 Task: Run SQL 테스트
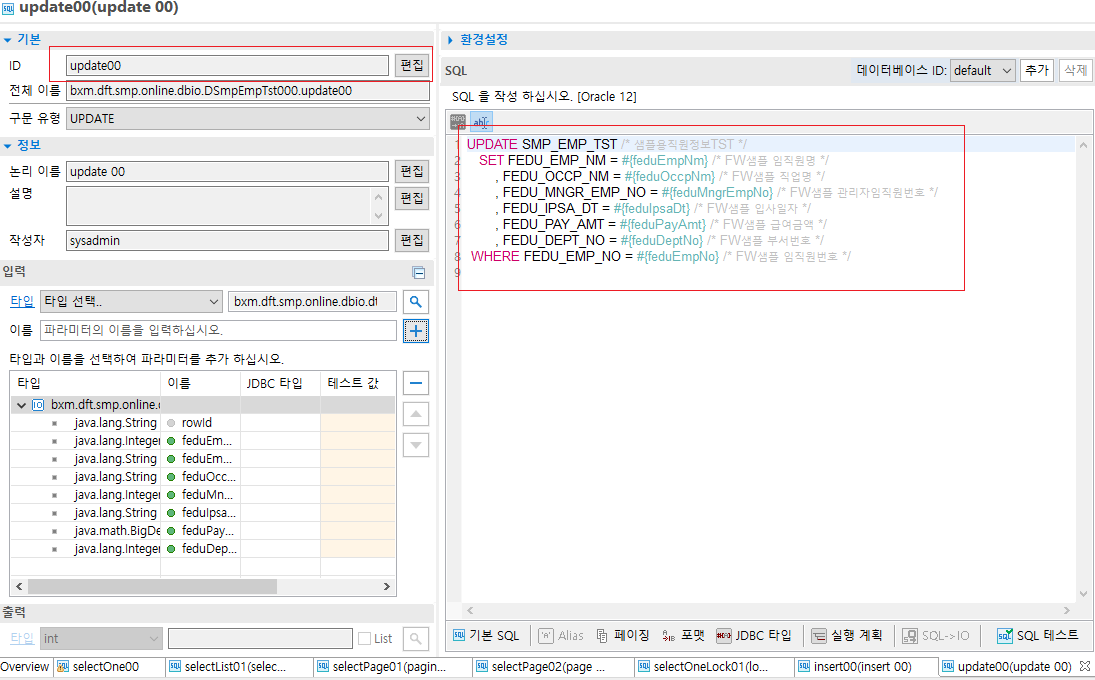1038,635
